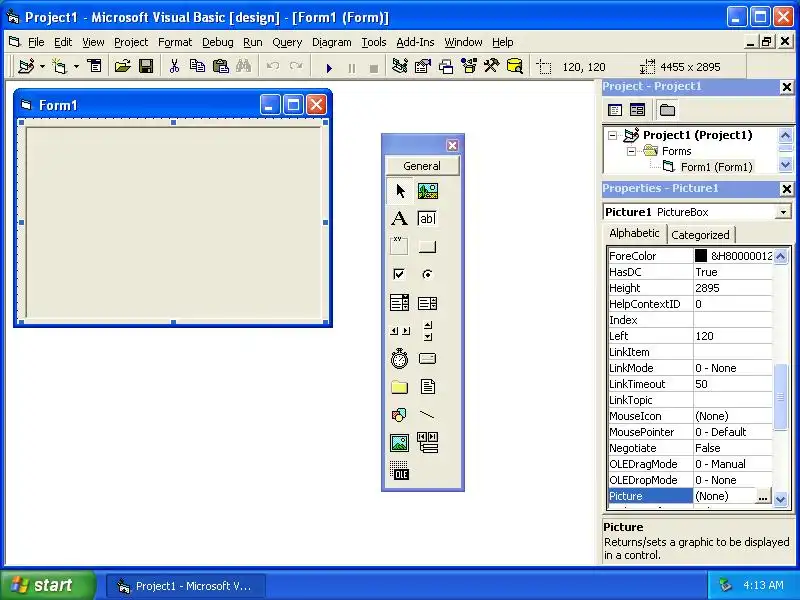Viewport: 800px width, 600px height.
Task: Click the Cut scissors toolbar icon
Action: click(x=174, y=66)
